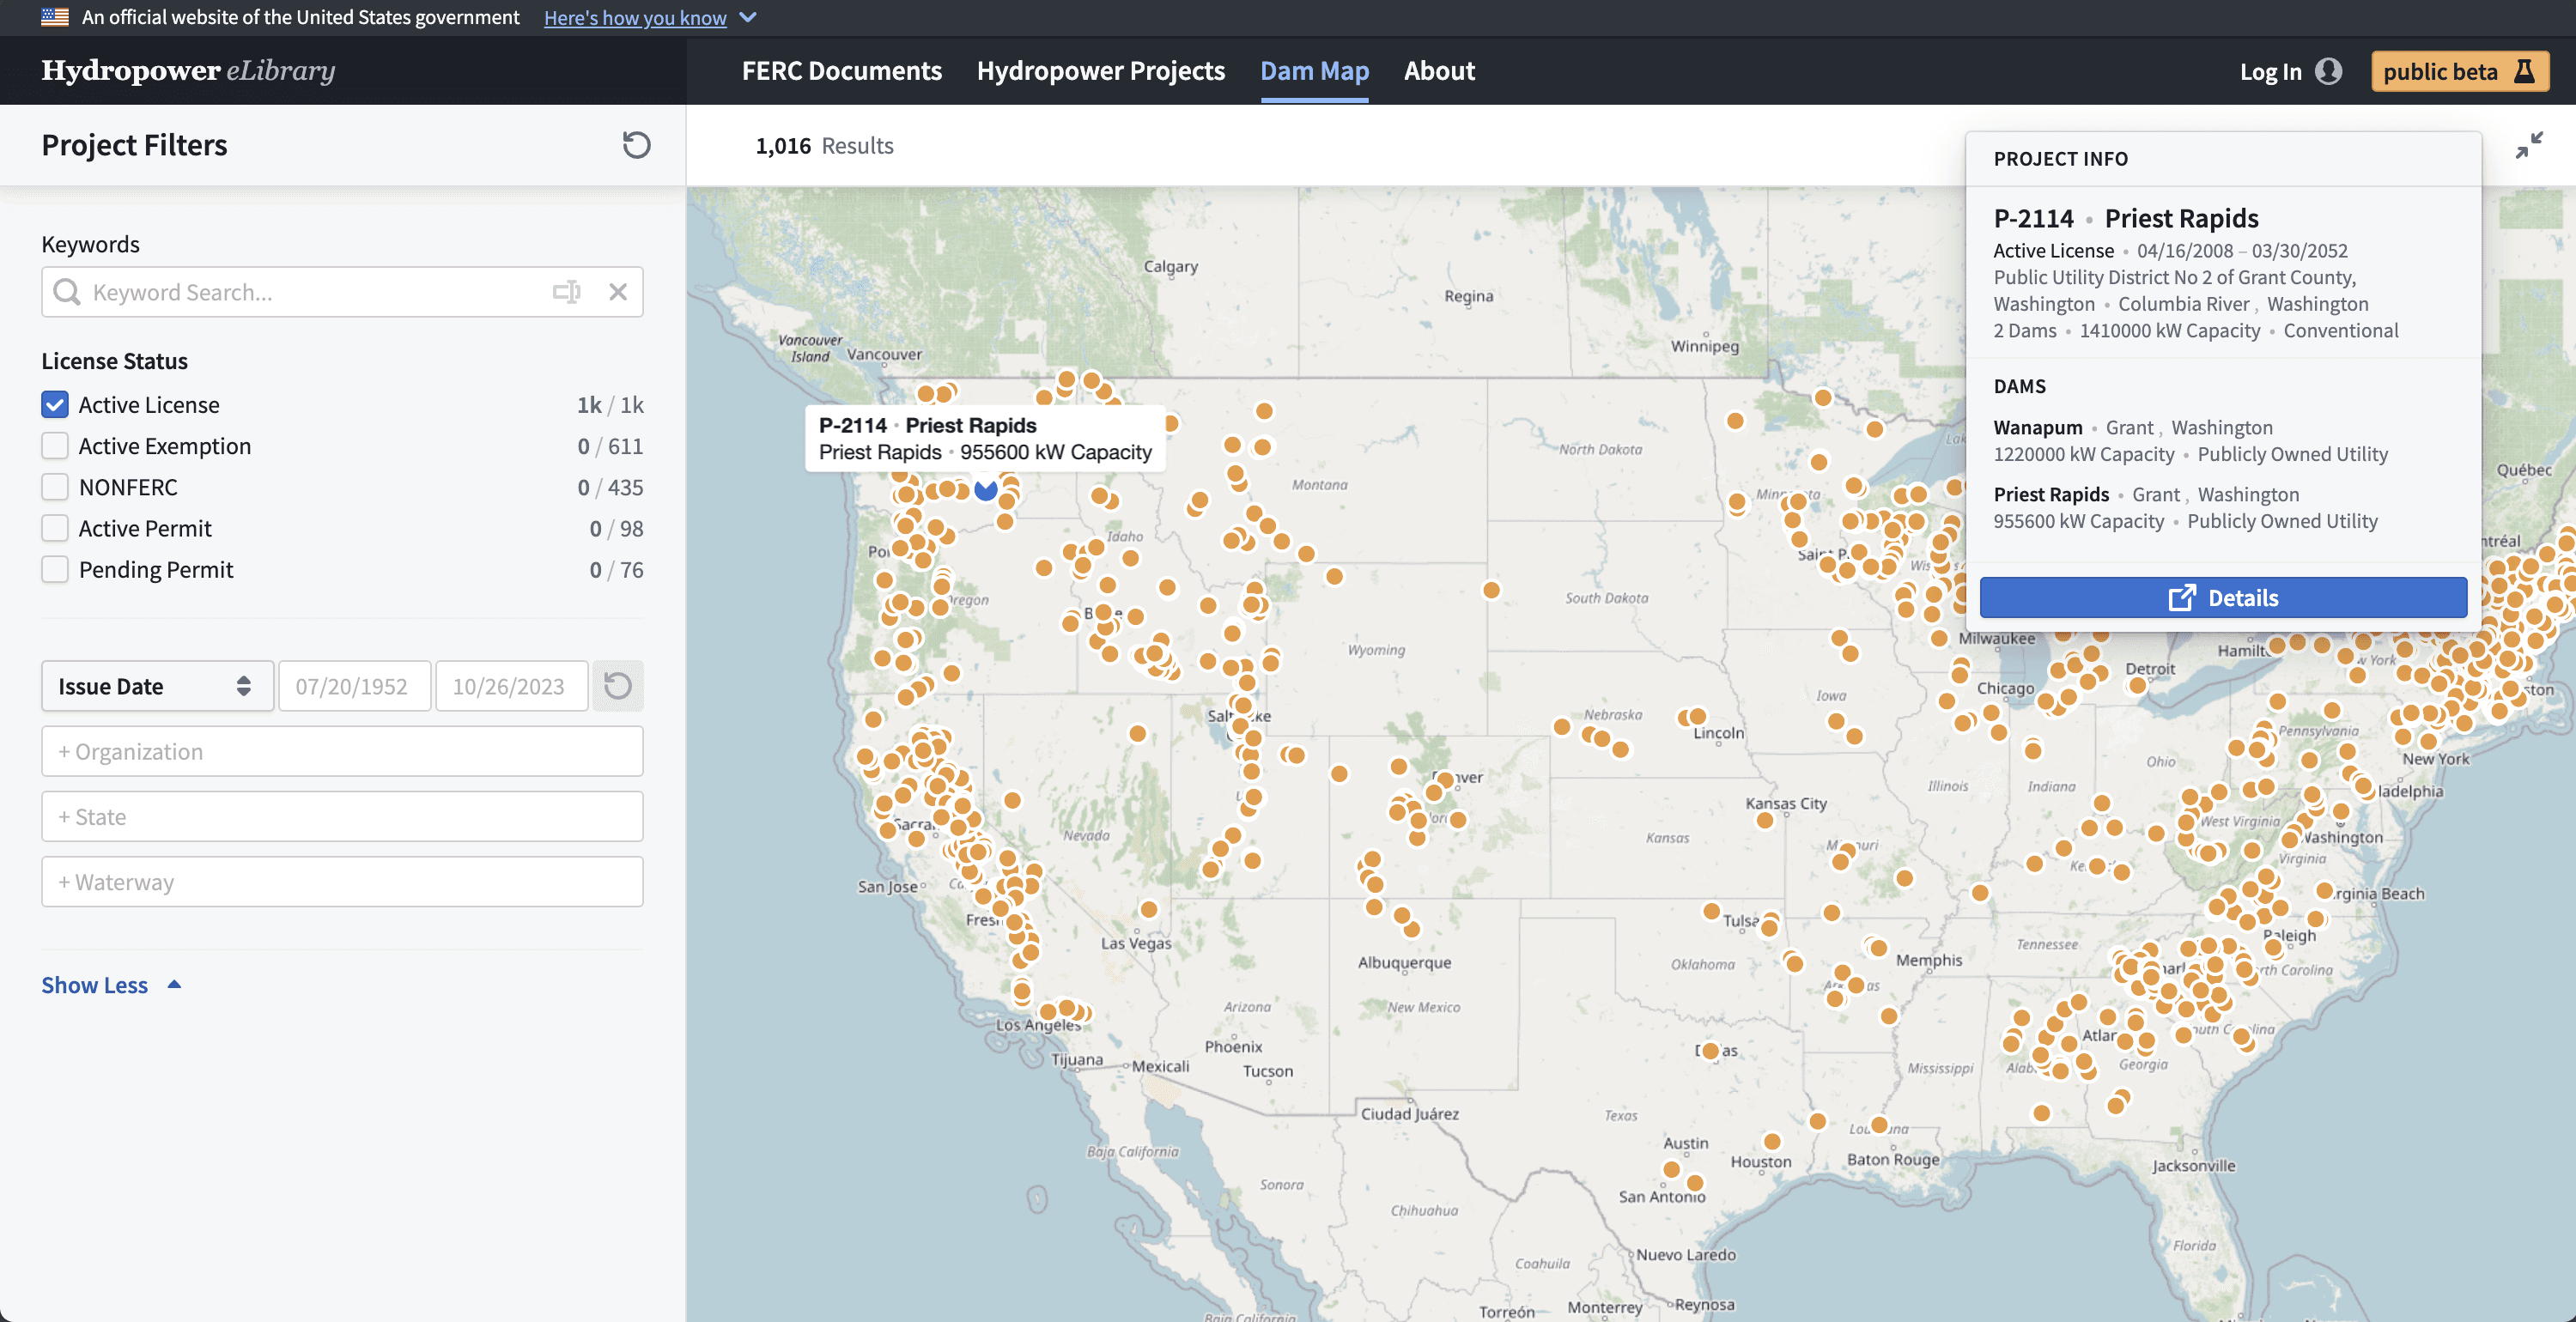
Task: Click the '1,016 Results' count text
Action: click(824, 146)
